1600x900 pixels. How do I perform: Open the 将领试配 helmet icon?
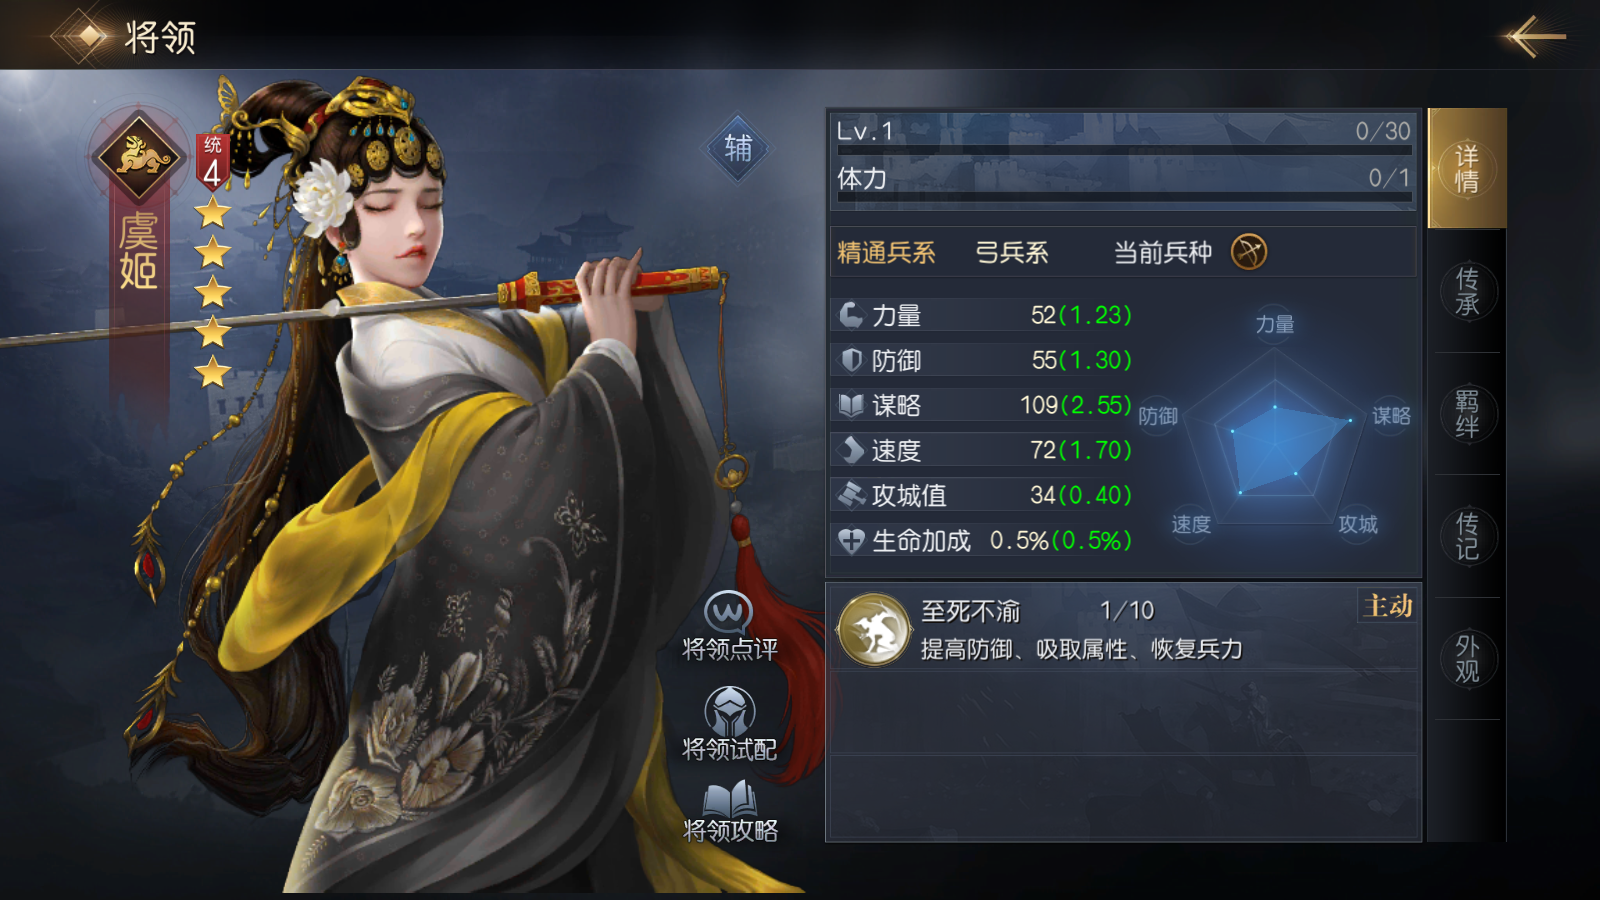tap(729, 711)
